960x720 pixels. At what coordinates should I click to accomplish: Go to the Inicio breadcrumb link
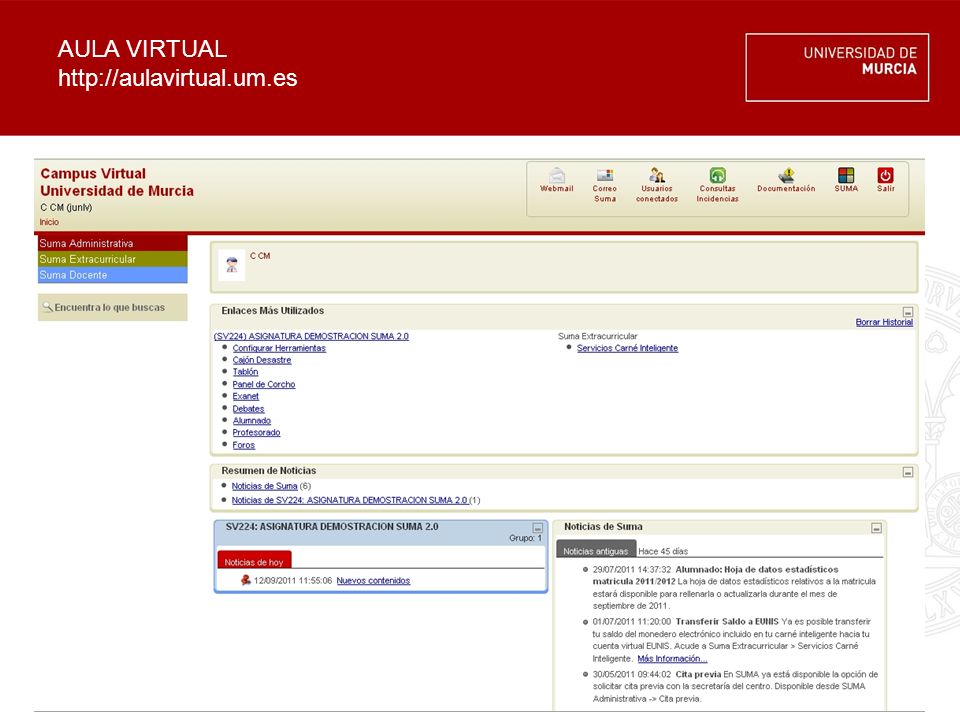tap(50, 222)
